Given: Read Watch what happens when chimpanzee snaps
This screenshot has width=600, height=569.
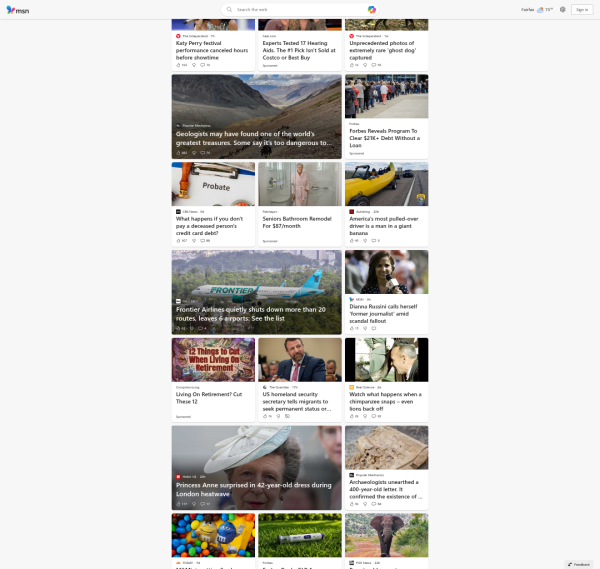Looking at the screenshot, I should (385, 401).
